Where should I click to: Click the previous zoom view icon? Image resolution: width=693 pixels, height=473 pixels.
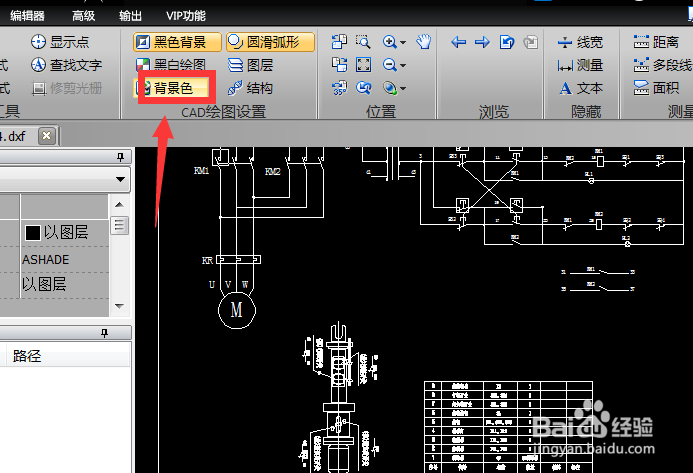tap(363, 88)
